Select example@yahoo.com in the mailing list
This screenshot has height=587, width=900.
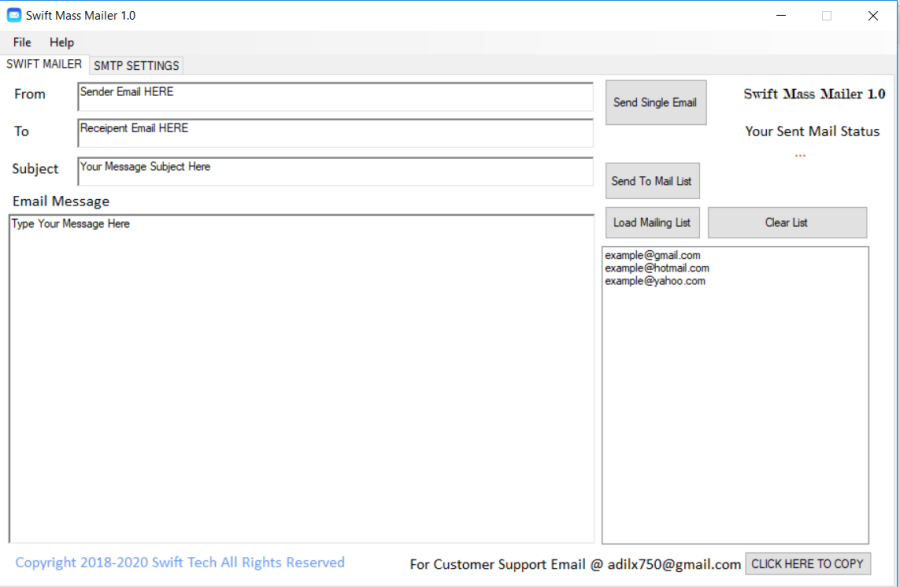(x=655, y=281)
